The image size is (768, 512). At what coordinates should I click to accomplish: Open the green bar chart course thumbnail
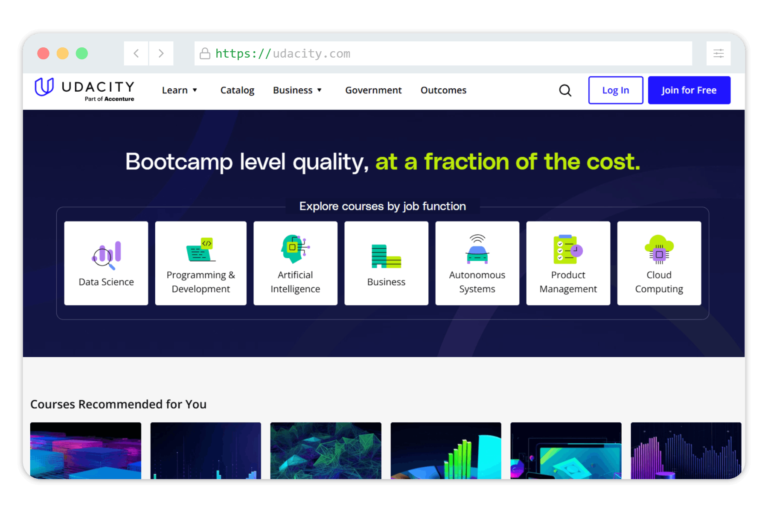pos(446,450)
